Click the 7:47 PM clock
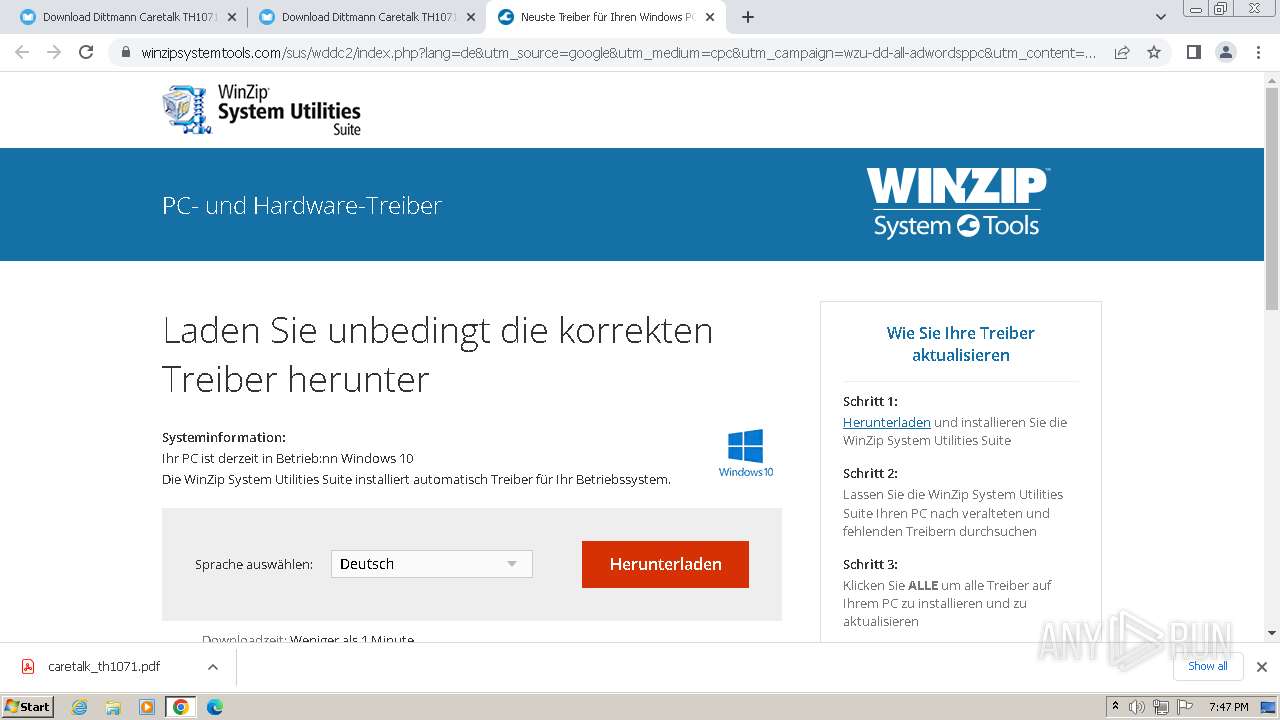Screen dimensions: 1280x720 point(1228,707)
